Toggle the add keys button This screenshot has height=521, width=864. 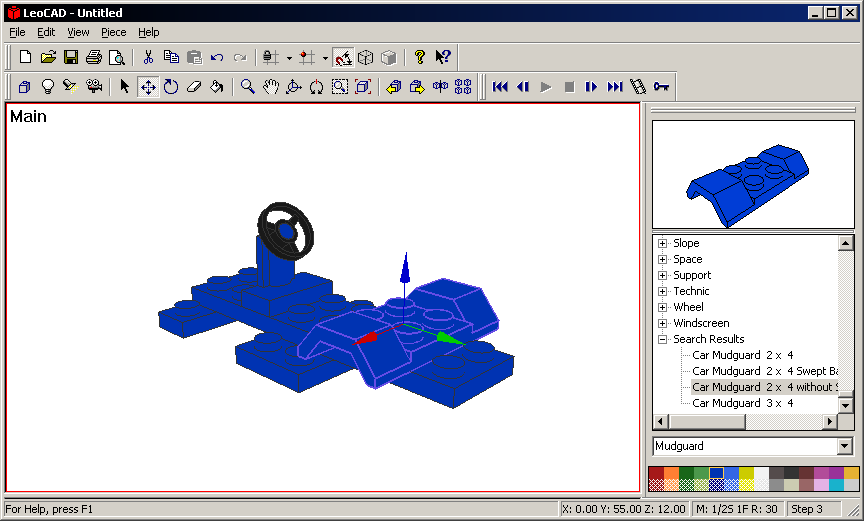[661, 87]
